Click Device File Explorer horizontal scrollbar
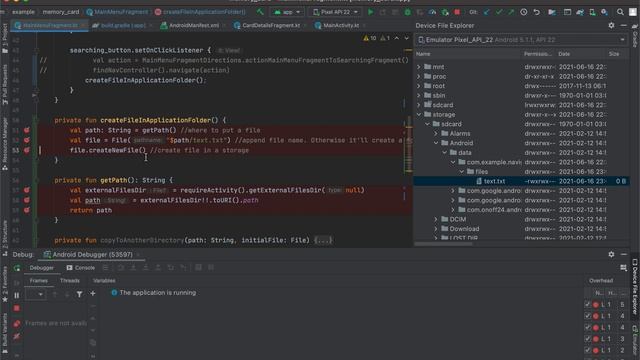The height and width of the screenshot is (360, 640). pyautogui.click(x=443, y=244)
